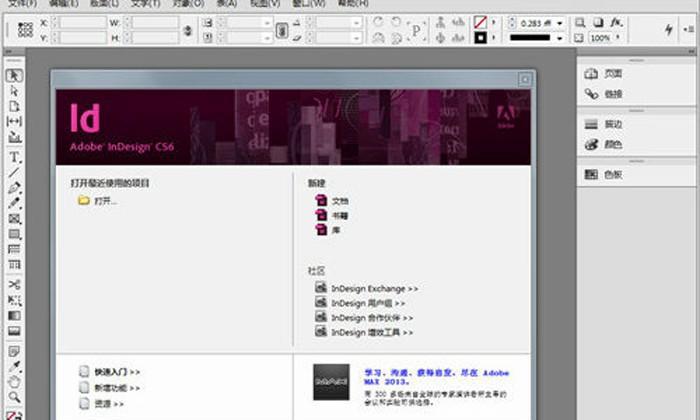The width and height of the screenshot is (700, 420).
Task: Select the Rectangle tool
Action: 14,234
